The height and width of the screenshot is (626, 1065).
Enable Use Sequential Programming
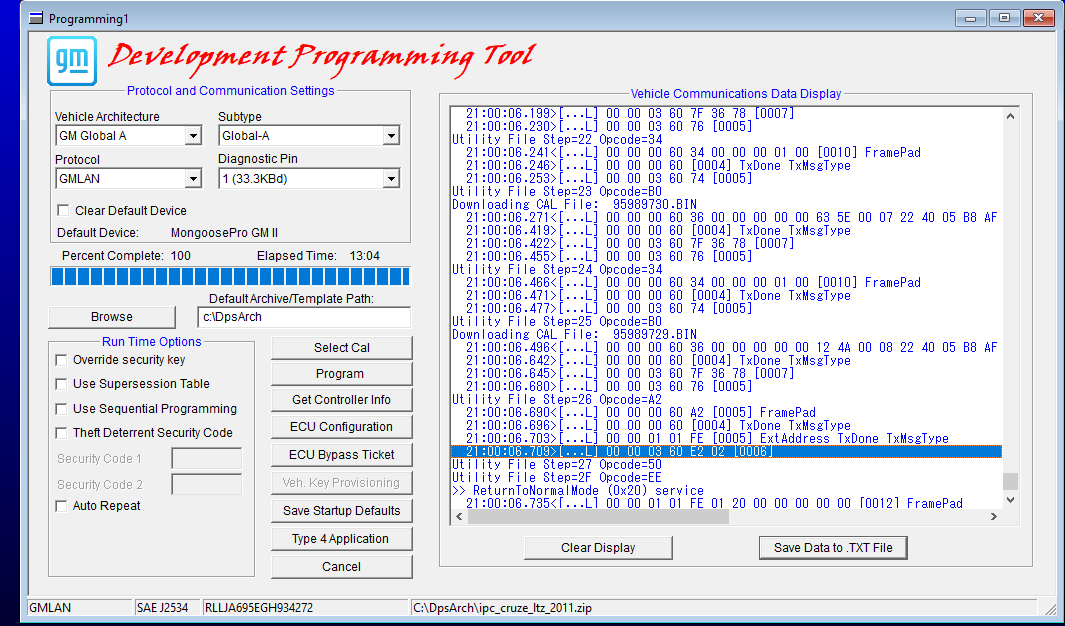tap(61, 409)
